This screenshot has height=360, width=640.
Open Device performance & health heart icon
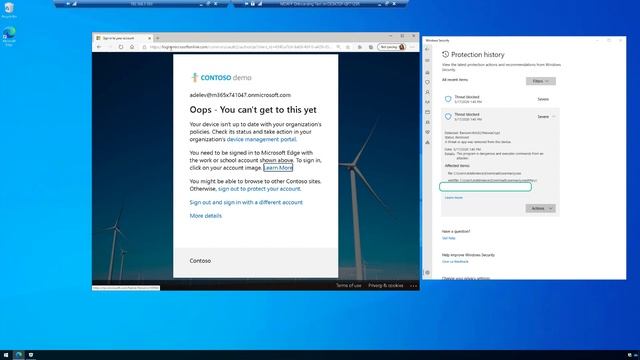427,132
